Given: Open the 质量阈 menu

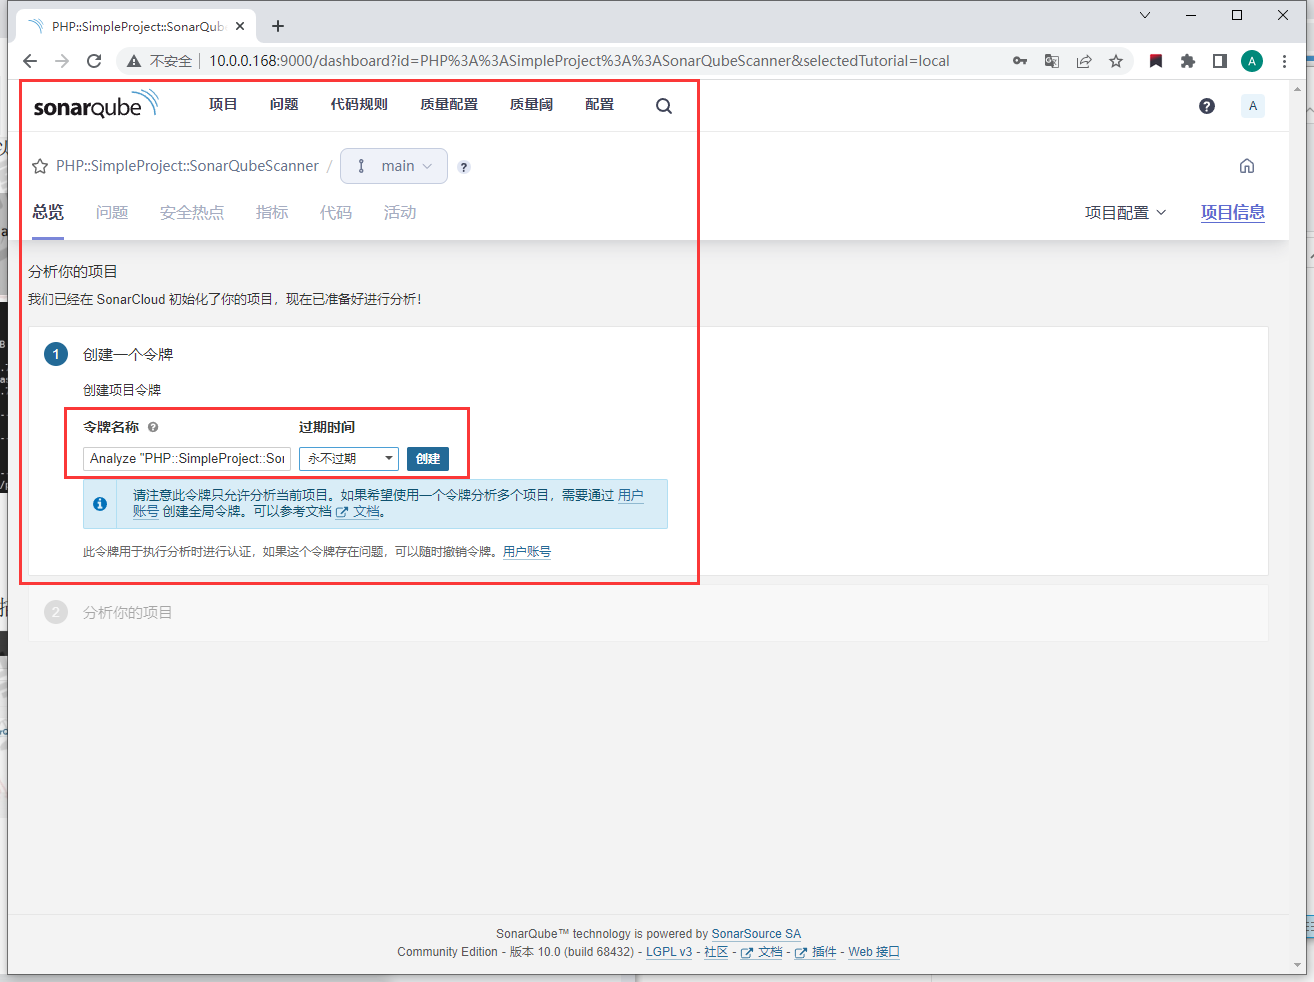Looking at the screenshot, I should coord(531,104).
